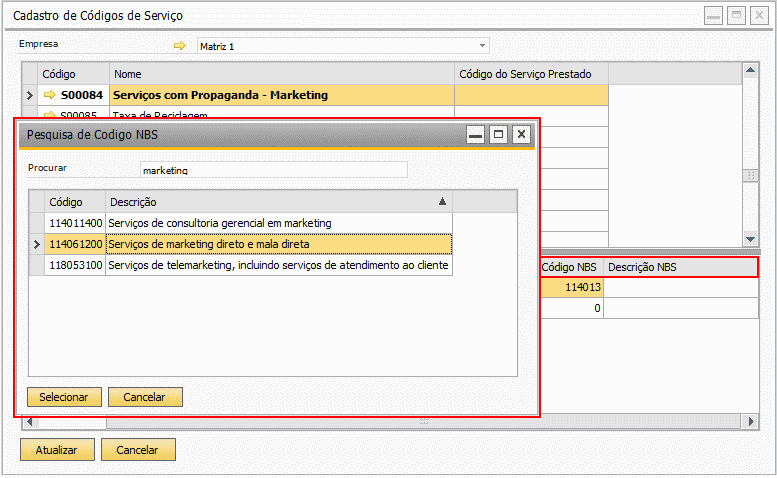Maximize the Pesquisa de Codigo NBS window
Image resolution: width=777 pixels, height=478 pixels.
tap(499, 135)
